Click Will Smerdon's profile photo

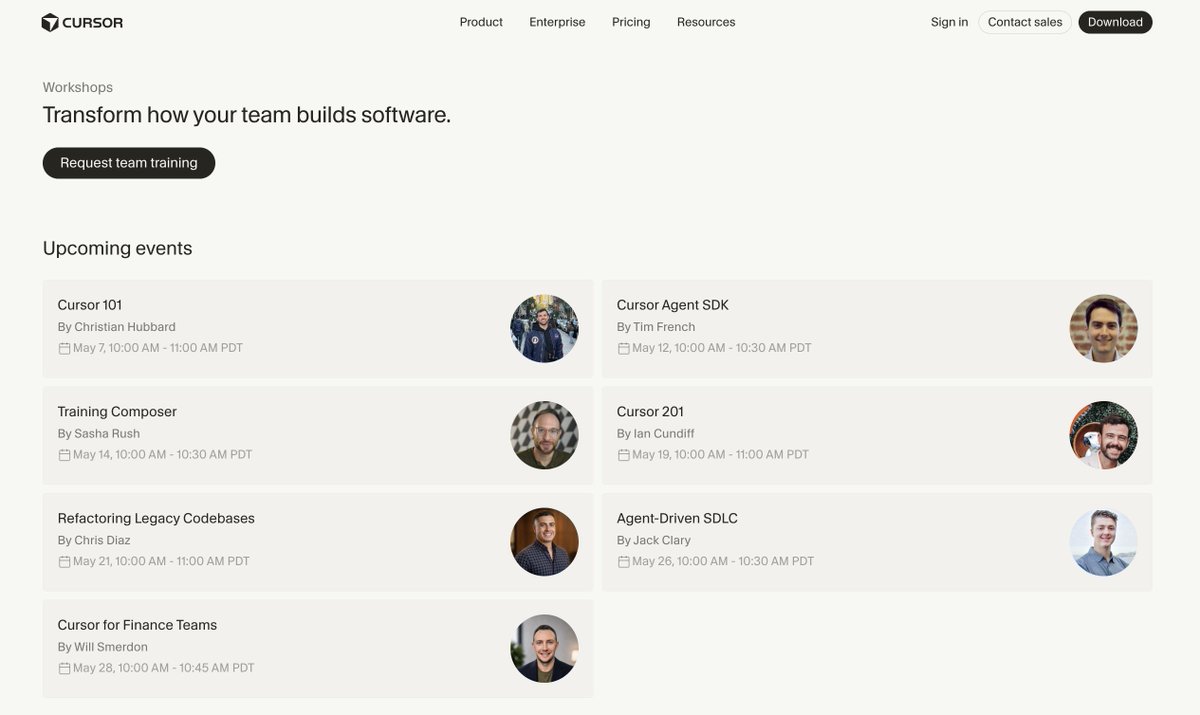point(544,648)
